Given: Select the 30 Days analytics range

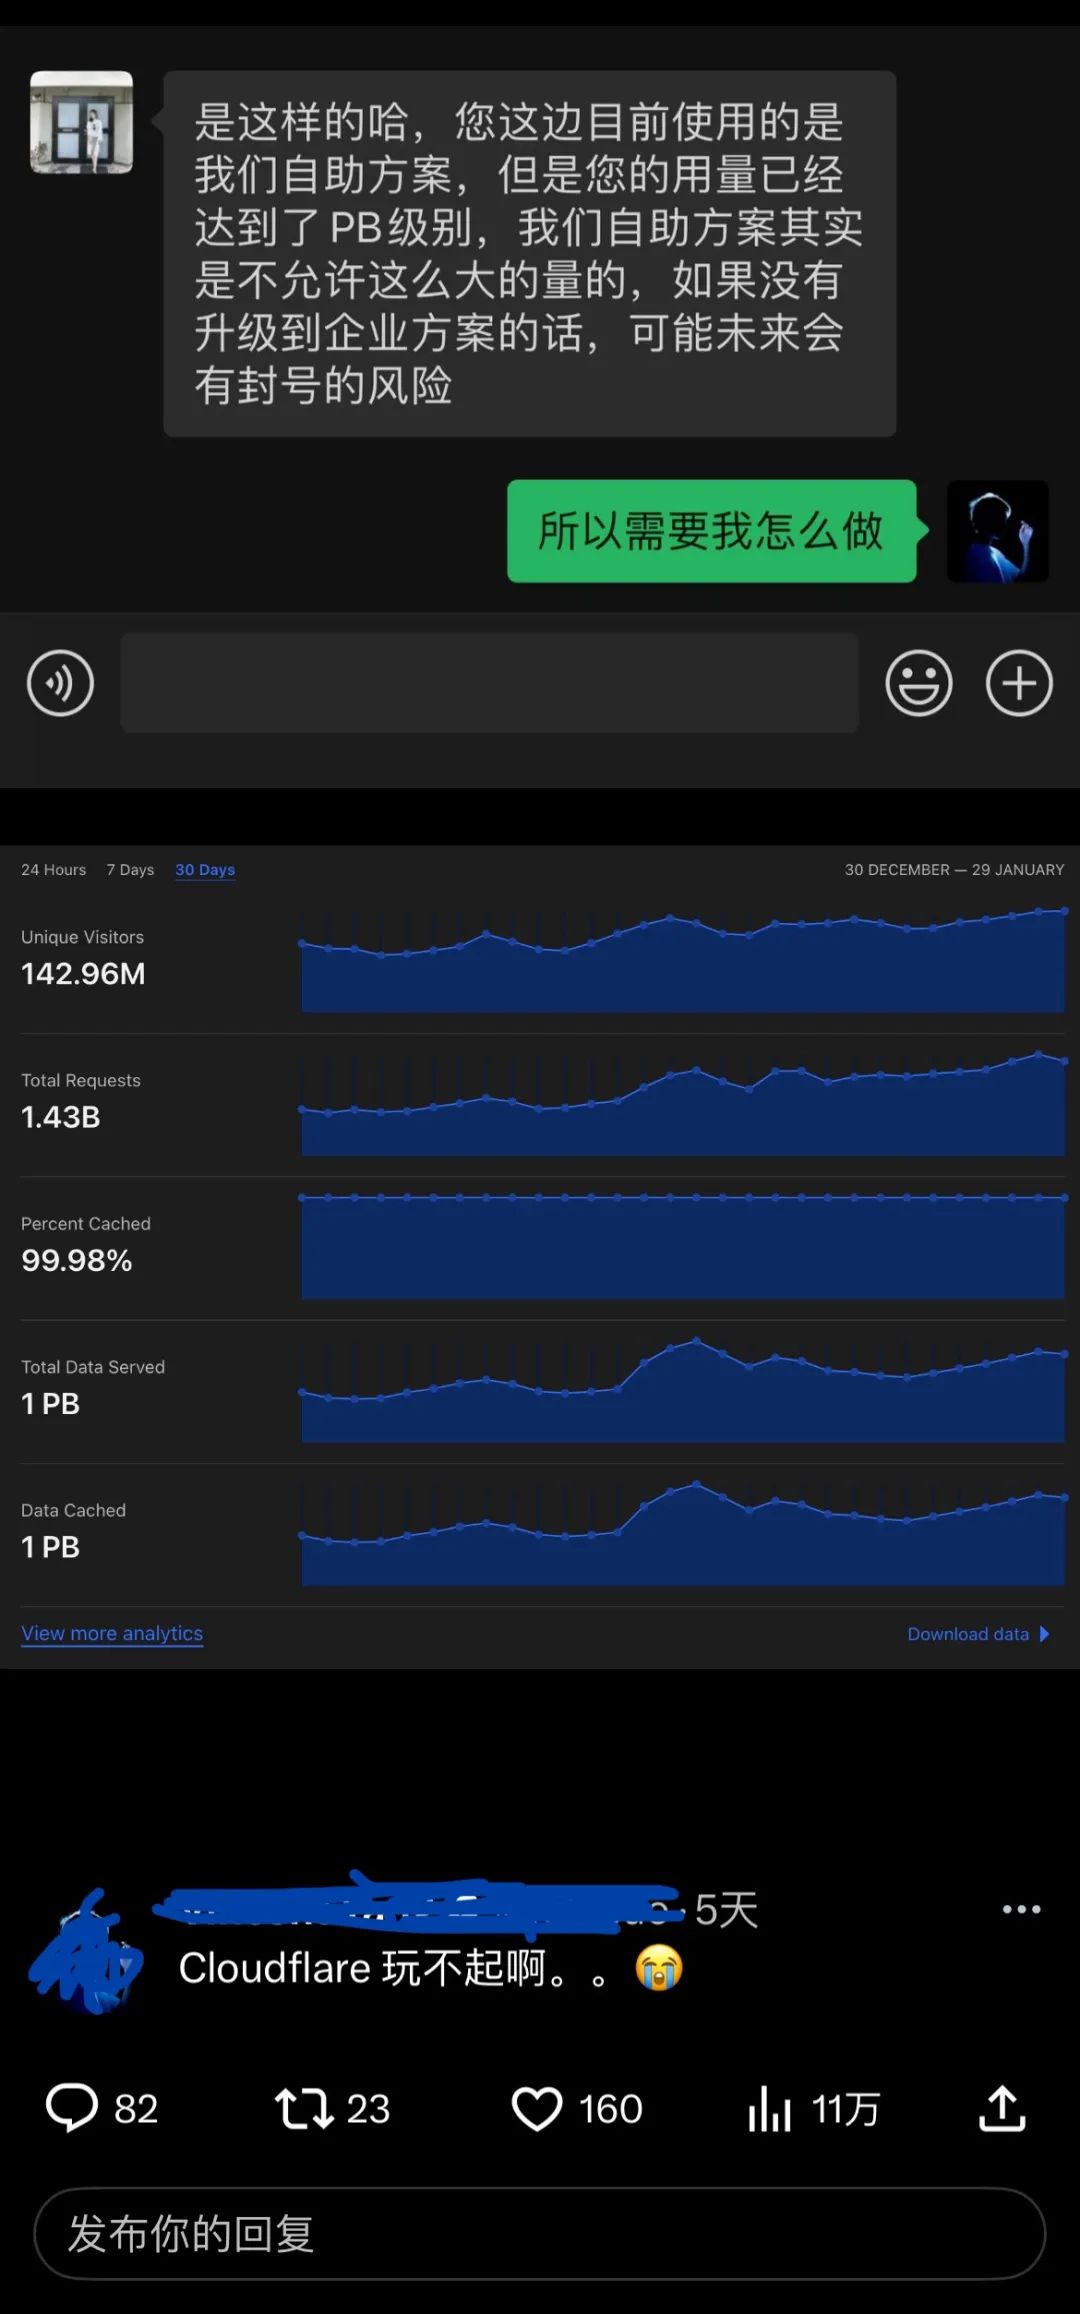Looking at the screenshot, I should tap(205, 870).
